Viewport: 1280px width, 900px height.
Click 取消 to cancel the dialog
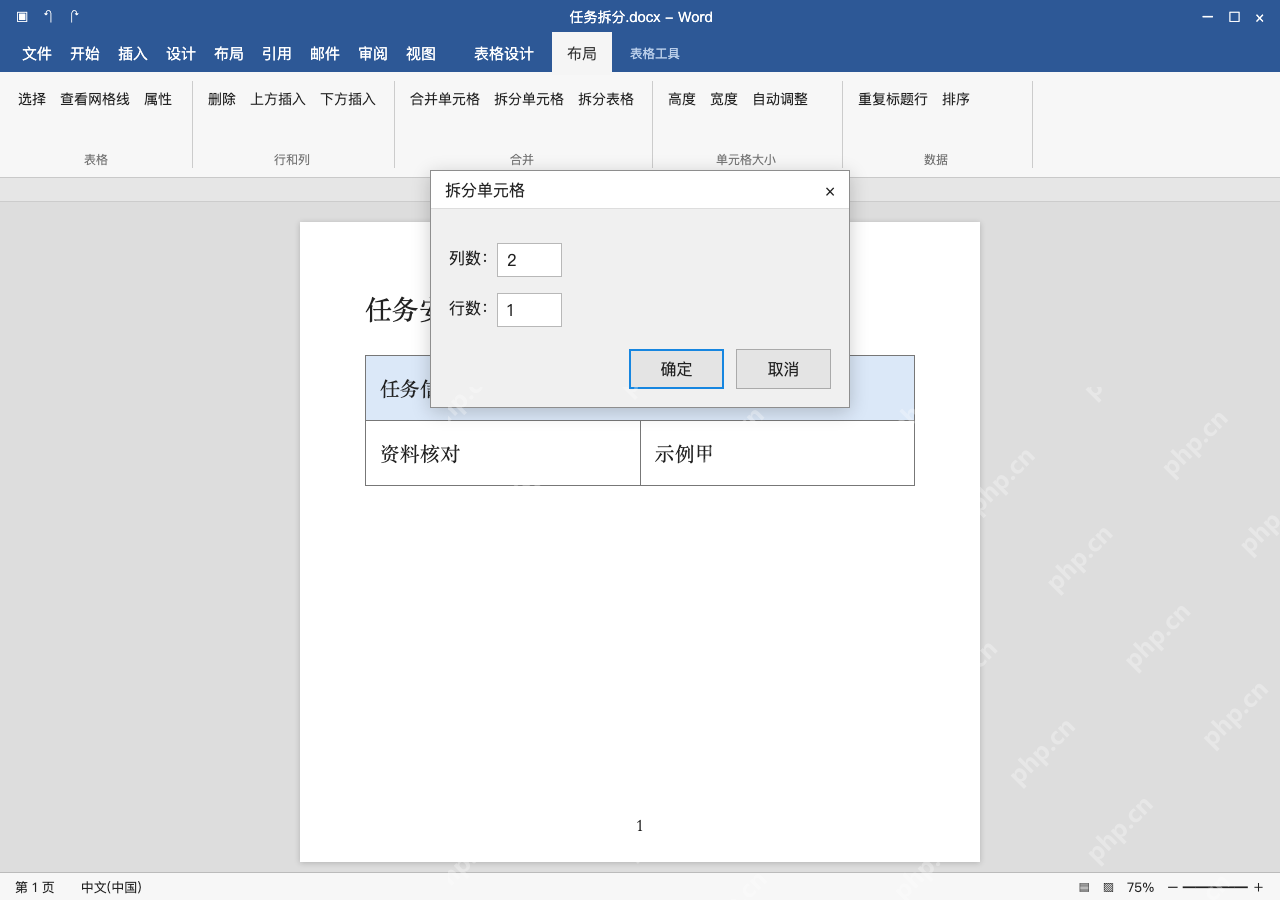point(783,369)
